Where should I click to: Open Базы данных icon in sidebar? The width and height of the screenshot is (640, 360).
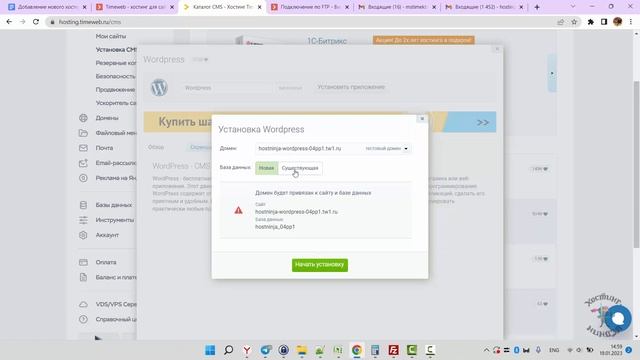pyautogui.click(x=83, y=205)
